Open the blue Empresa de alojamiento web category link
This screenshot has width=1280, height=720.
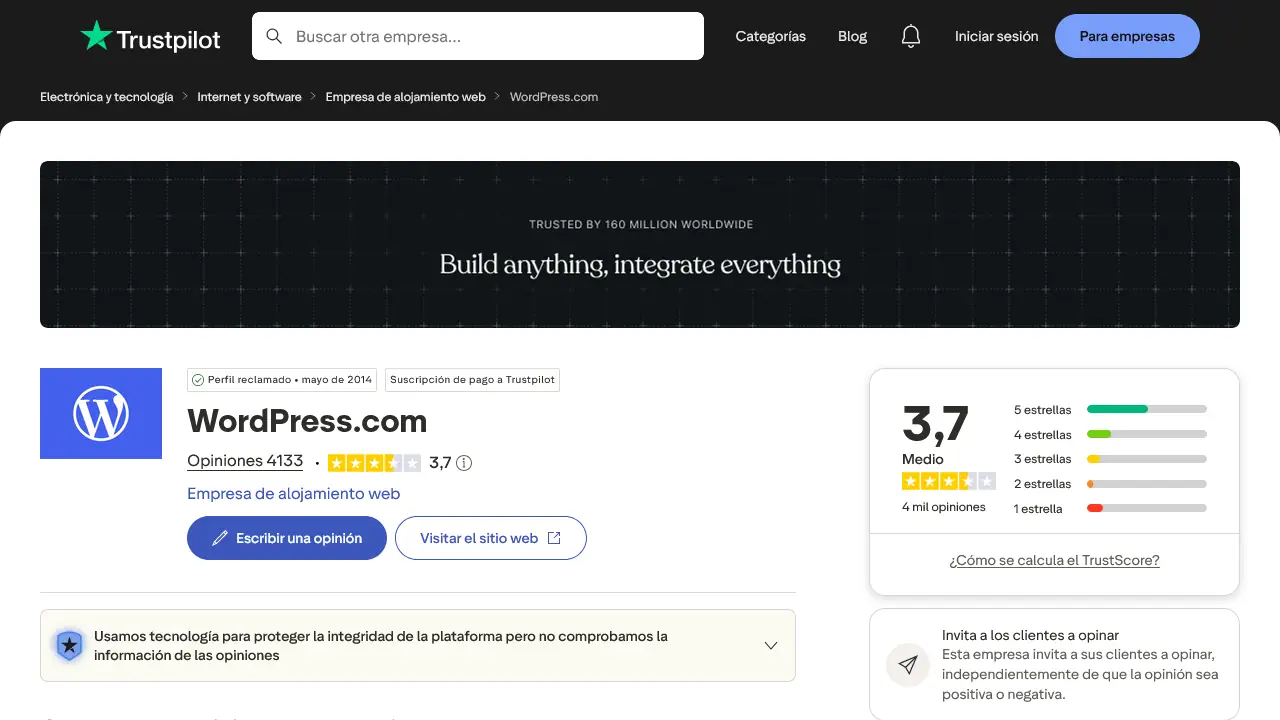point(294,493)
